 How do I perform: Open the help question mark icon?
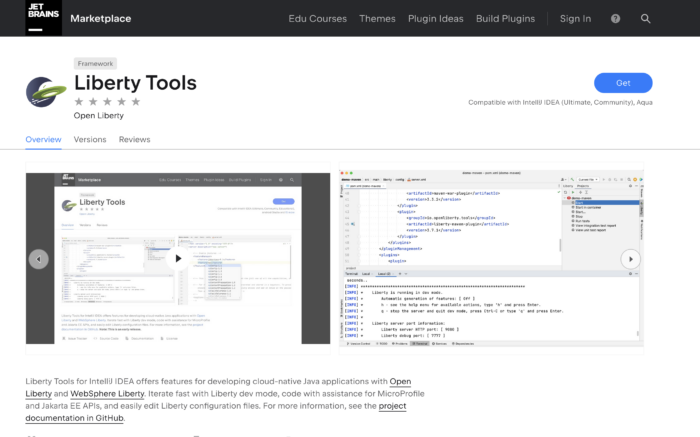(615, 19)
